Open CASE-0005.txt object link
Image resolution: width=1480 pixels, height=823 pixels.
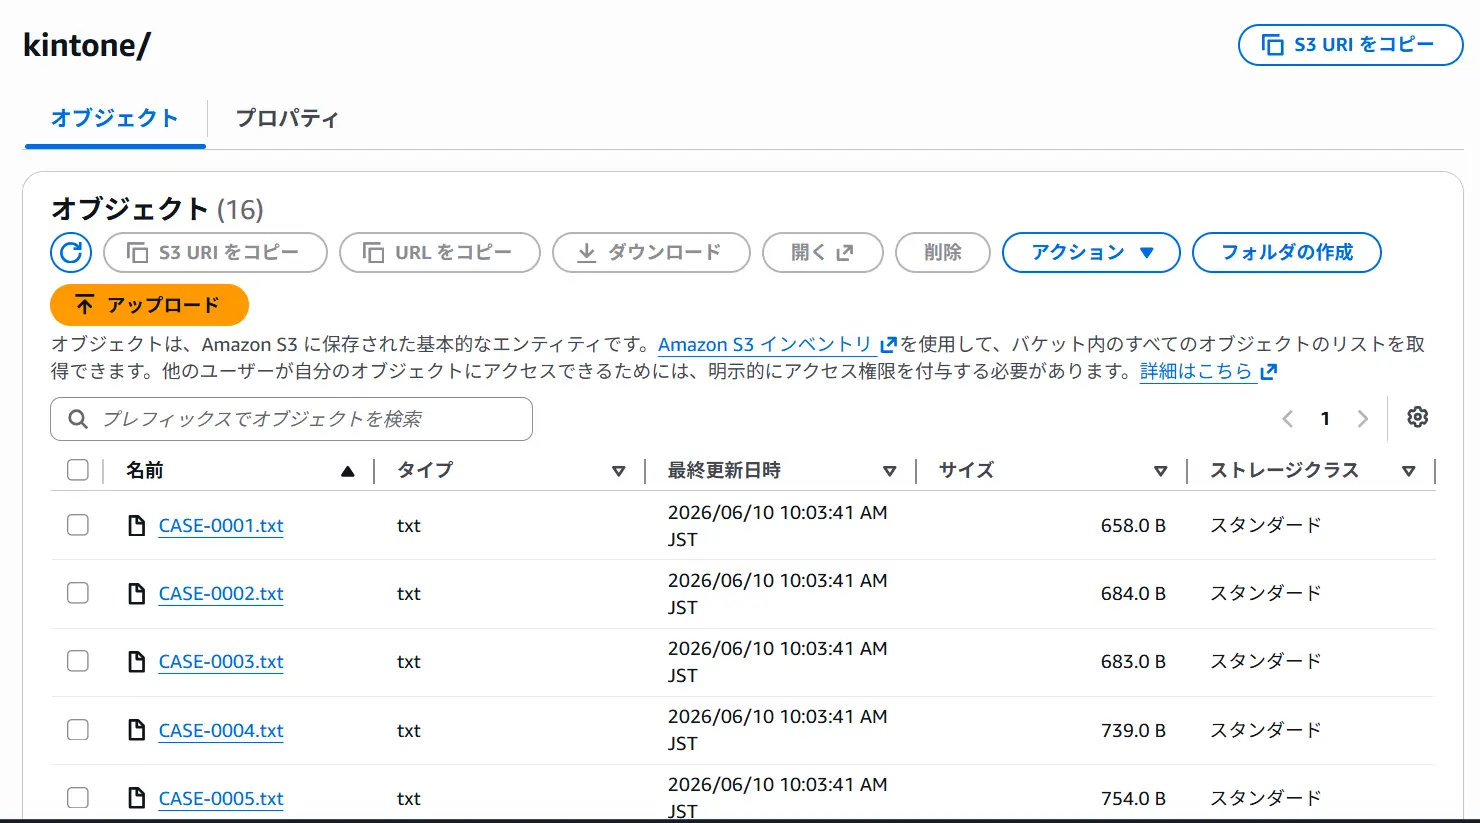[x=221, y=799]
